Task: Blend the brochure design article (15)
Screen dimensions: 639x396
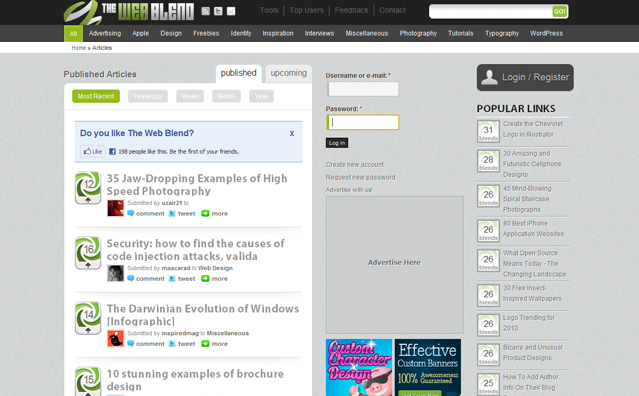Action: (x=88, y=382)
